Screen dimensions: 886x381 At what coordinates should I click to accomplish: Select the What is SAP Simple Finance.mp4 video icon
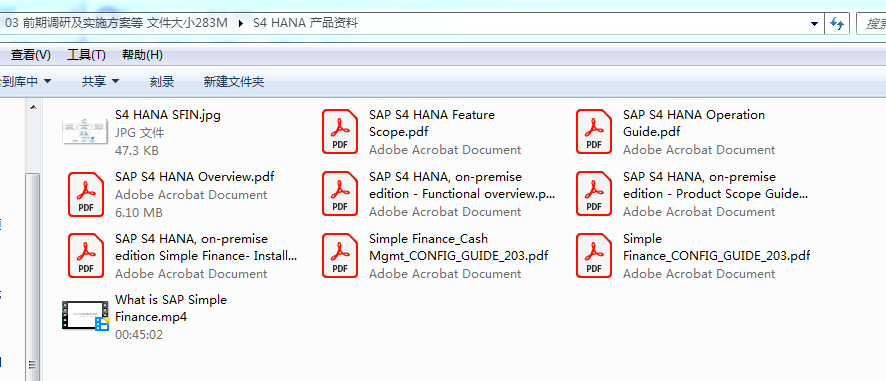[x=85, y=315]
